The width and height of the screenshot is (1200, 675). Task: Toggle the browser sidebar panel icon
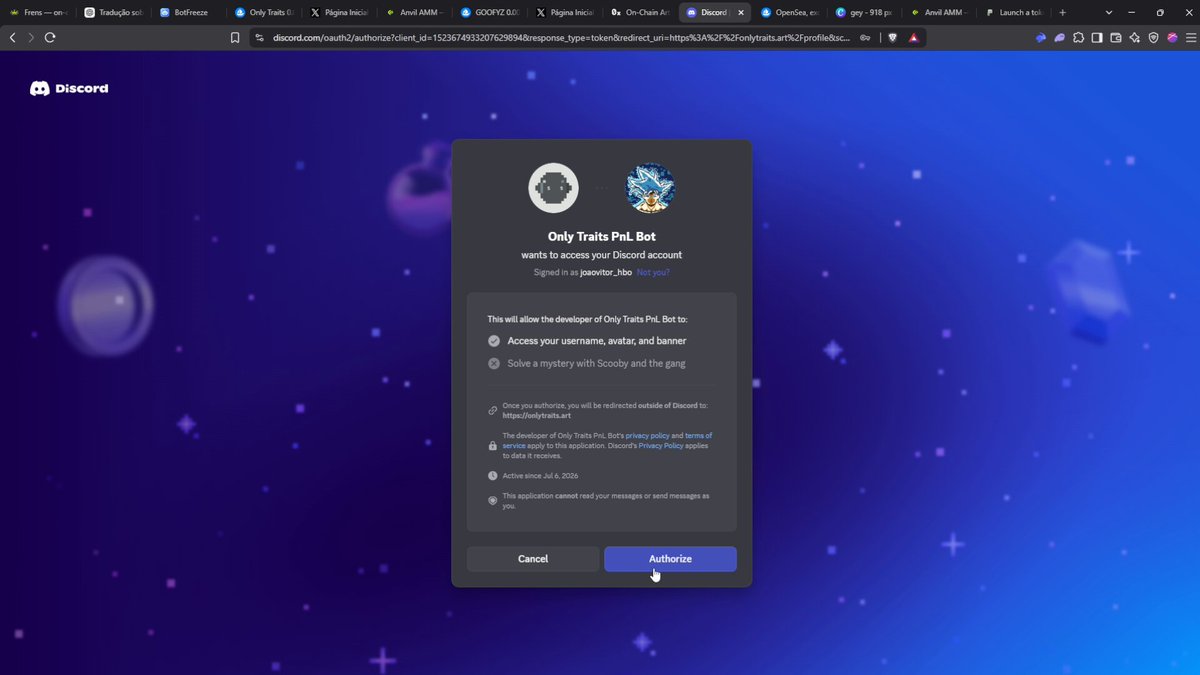click(x=1097, y=38)
